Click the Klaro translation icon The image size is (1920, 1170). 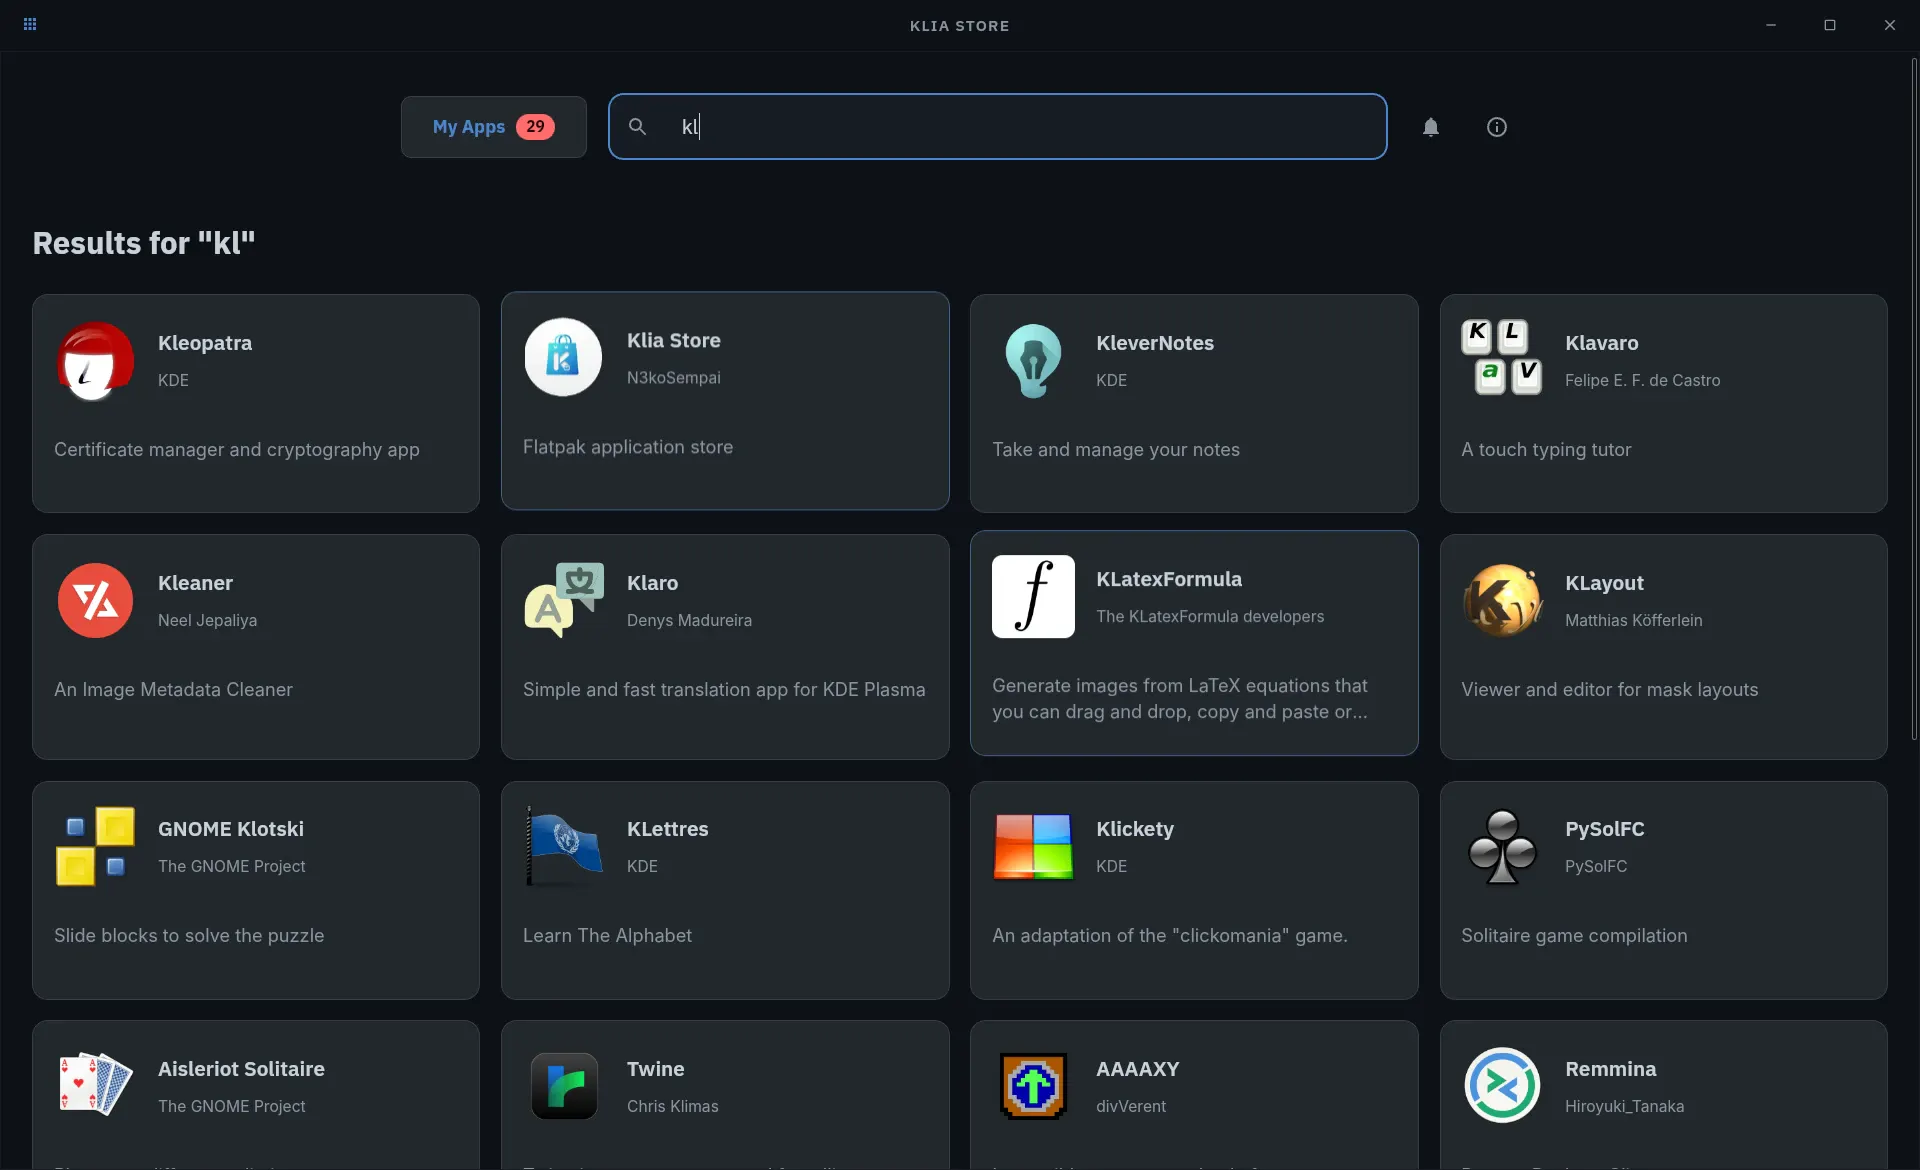[x=564, y=600]
